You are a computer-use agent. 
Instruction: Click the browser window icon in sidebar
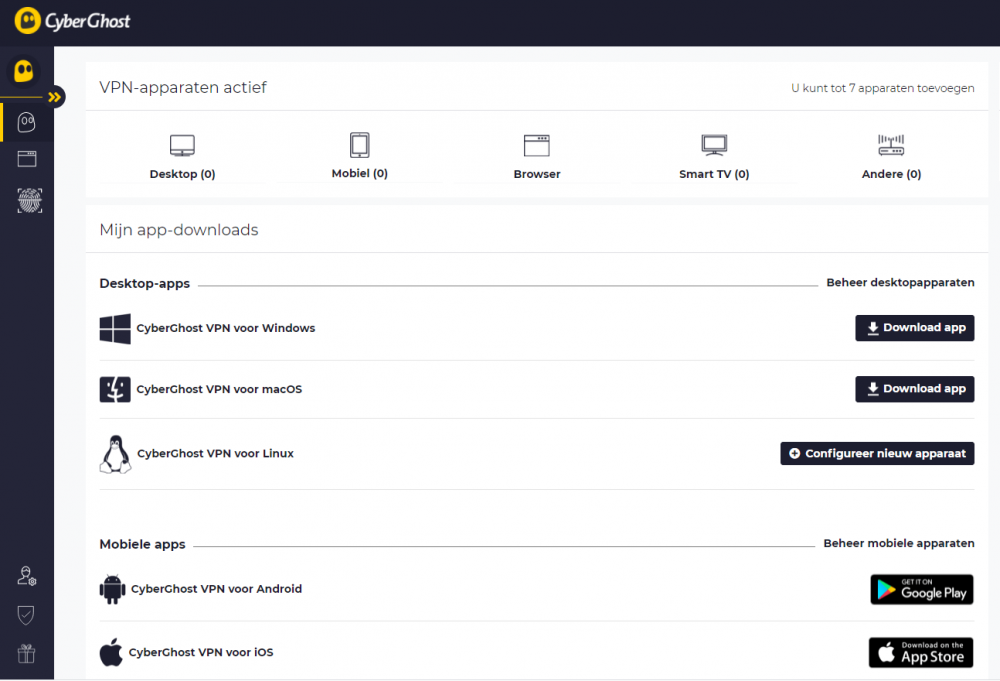tap(27, 159)
